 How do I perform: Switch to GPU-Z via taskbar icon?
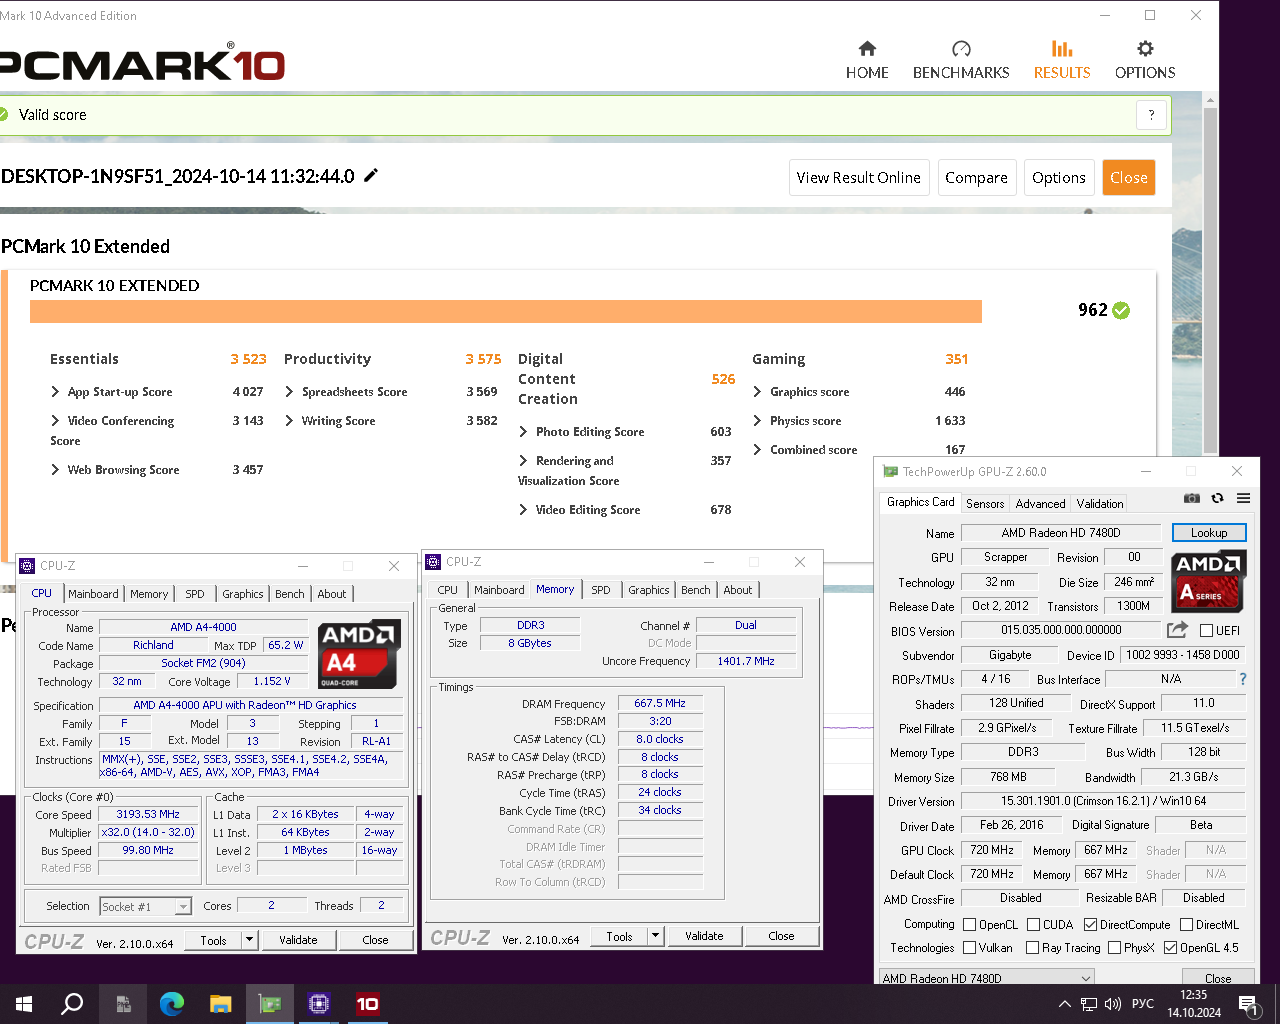click(270, 1004)
